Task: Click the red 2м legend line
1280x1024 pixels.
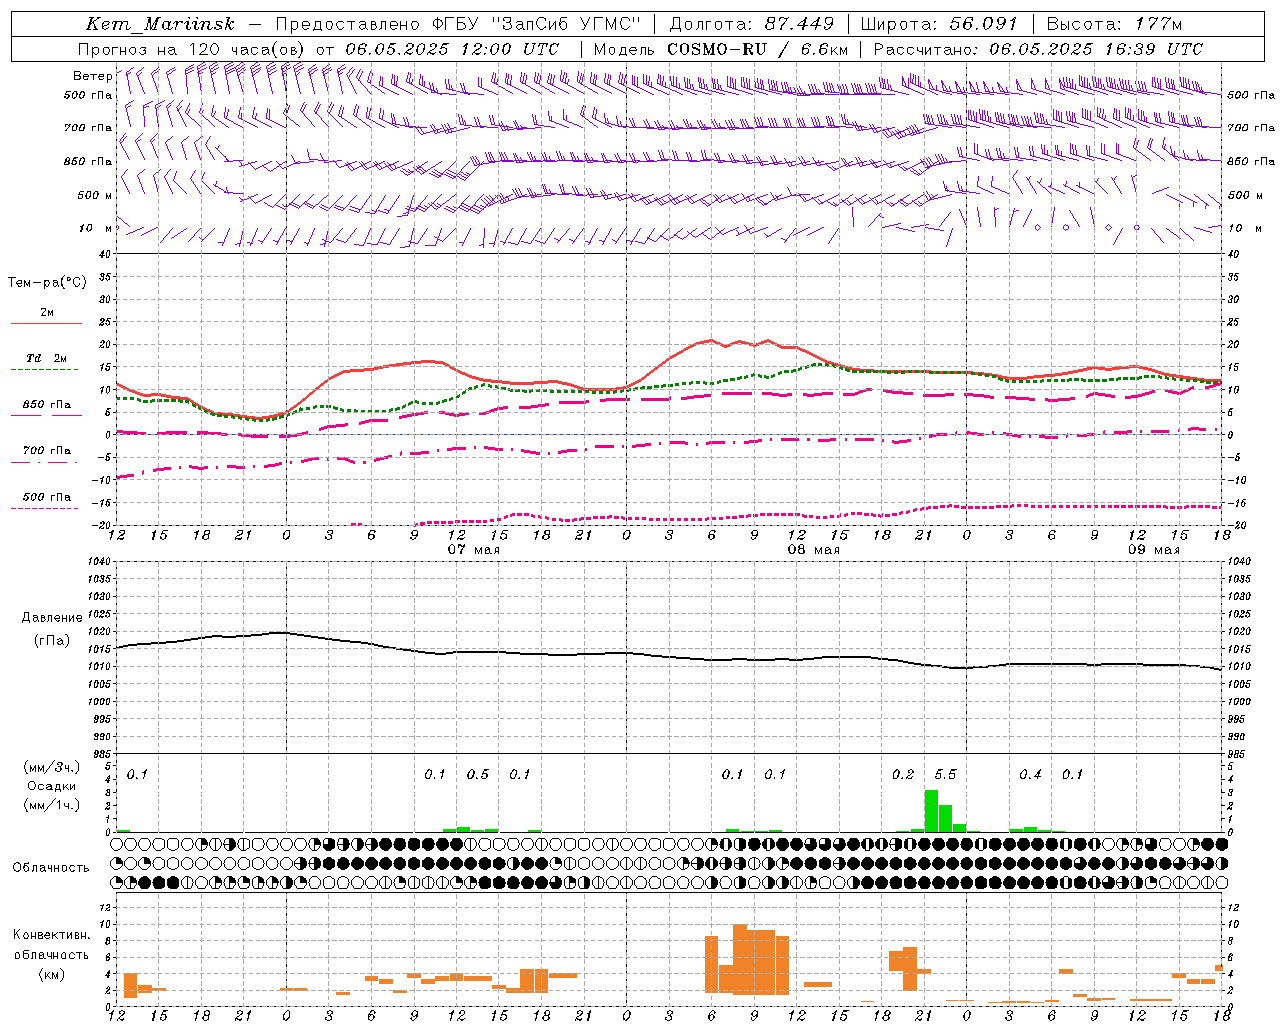Action: (46, 323)
